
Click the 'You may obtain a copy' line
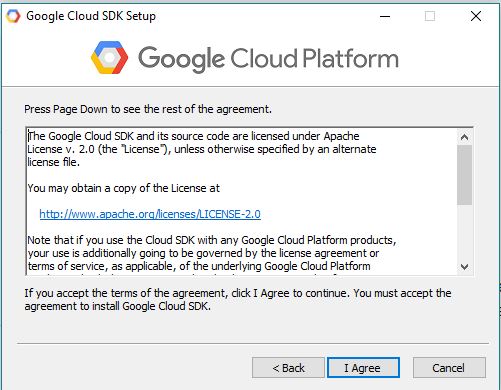coord(124,188)
